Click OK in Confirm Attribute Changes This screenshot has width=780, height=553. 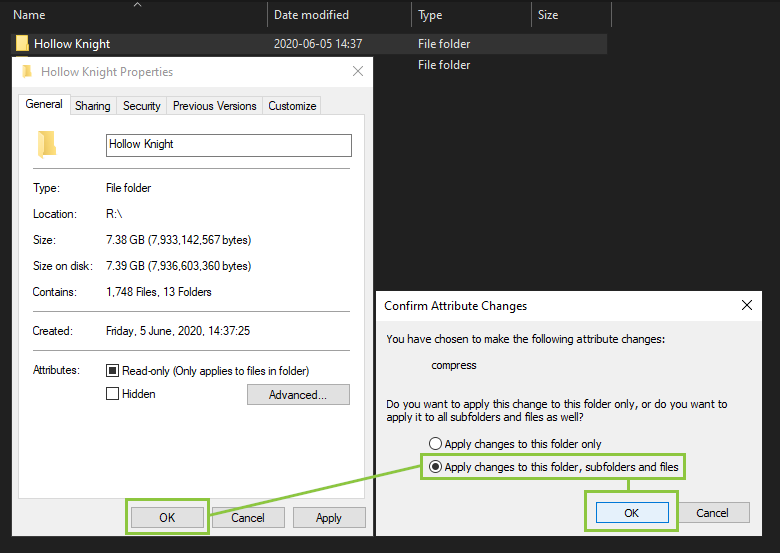click(632, 513)
